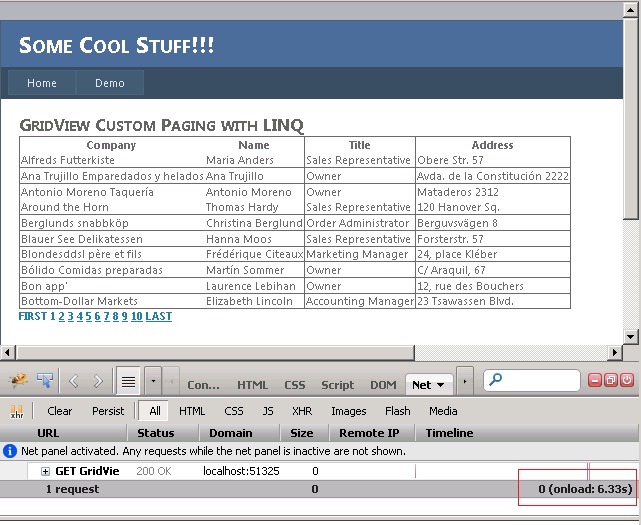Go to grid page 10
The width and height of the screenshot is (641, 525).
pos(137,316)
